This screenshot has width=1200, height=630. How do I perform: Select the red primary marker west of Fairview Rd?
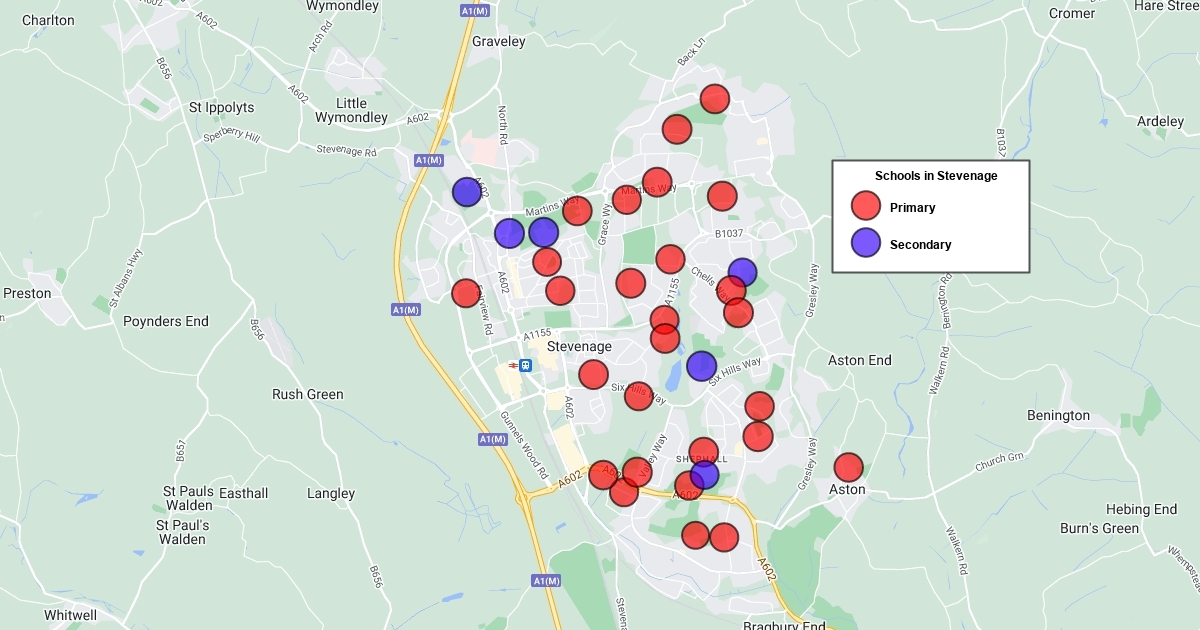pyautogui.click(x=465, y=293)
